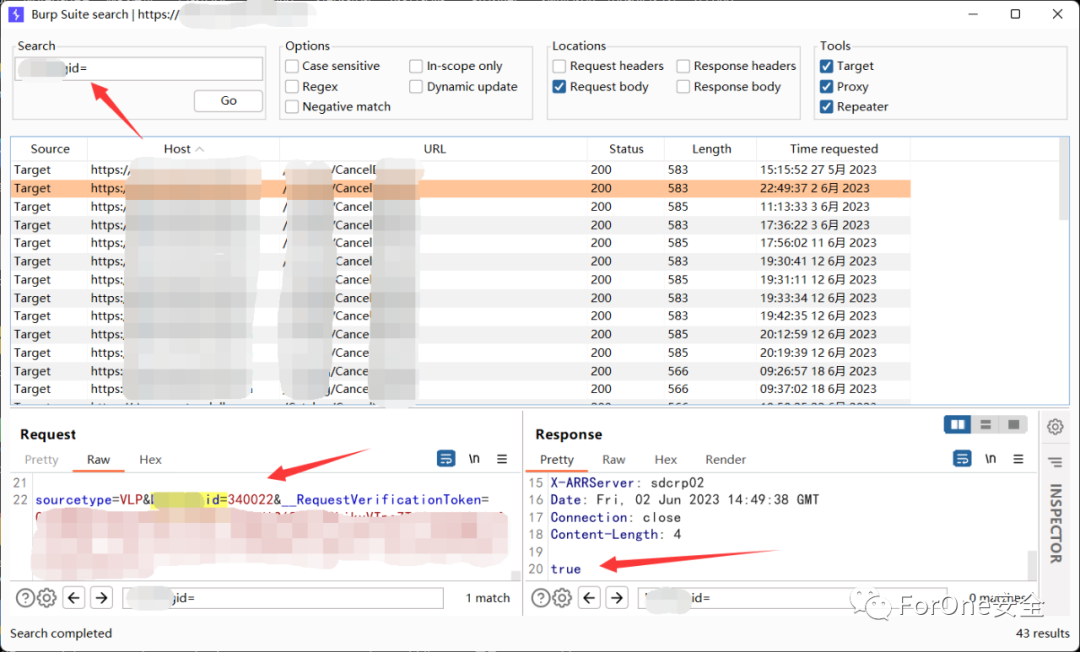Screen dimensions: 1080x652
Task: Check Request headers location
Action: [x=559, y=66]
